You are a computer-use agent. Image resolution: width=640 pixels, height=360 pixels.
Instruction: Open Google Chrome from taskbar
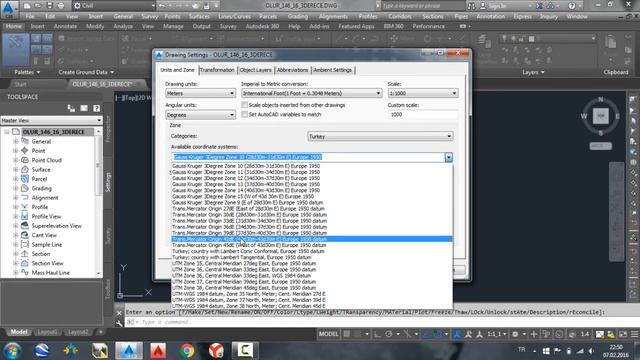[187, 351]
